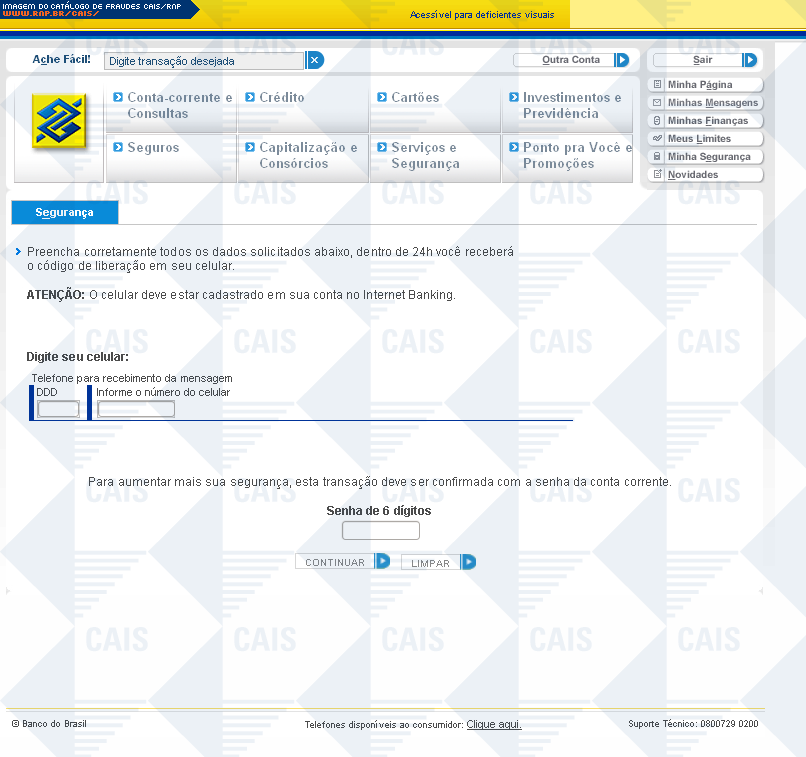This screenshot has width=806, height=757.
Task: Open the Minhas Finanças sidebar link
Action: [x=707, y=121]
